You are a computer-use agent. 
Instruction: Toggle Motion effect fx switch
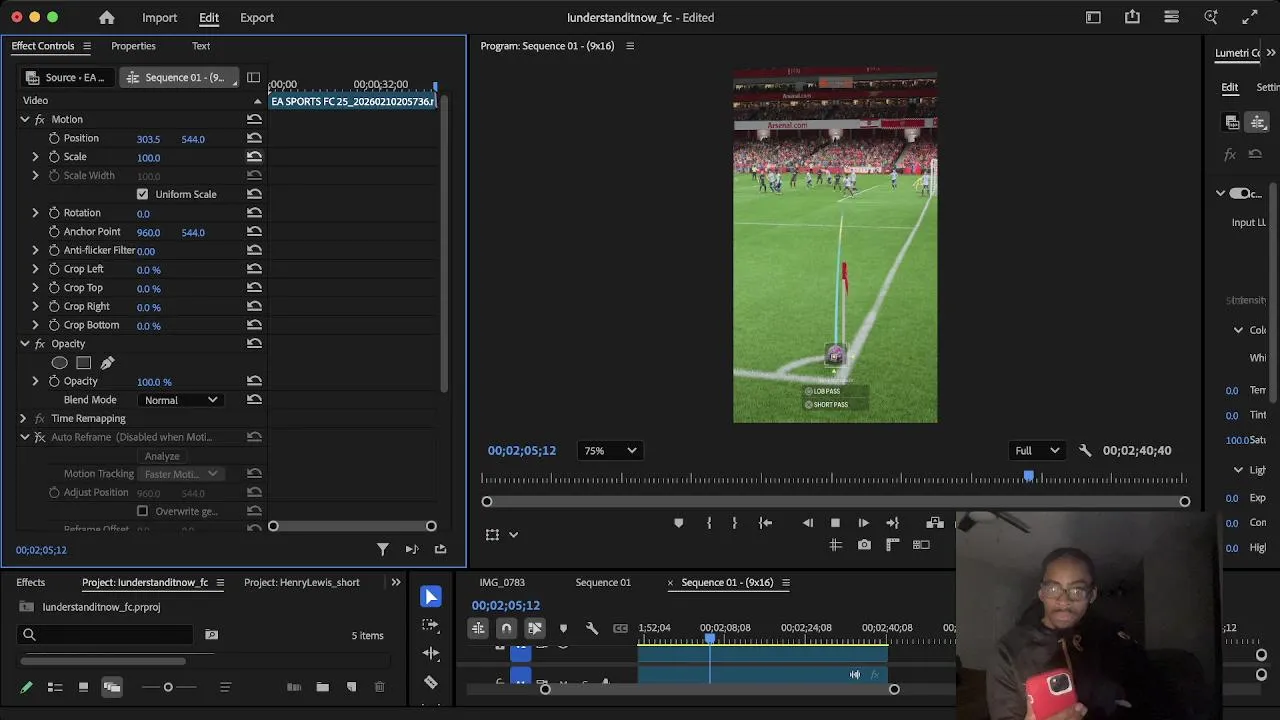pos(40,120)
